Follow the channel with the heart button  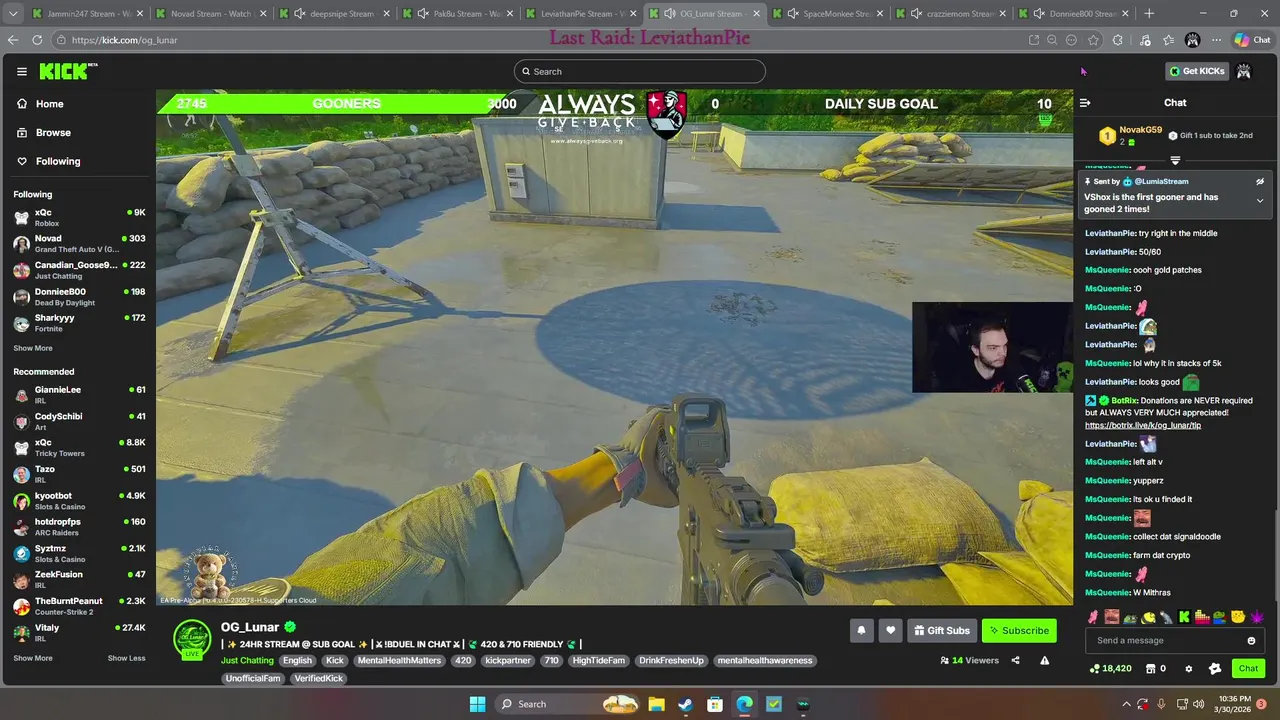pos(890,631)
